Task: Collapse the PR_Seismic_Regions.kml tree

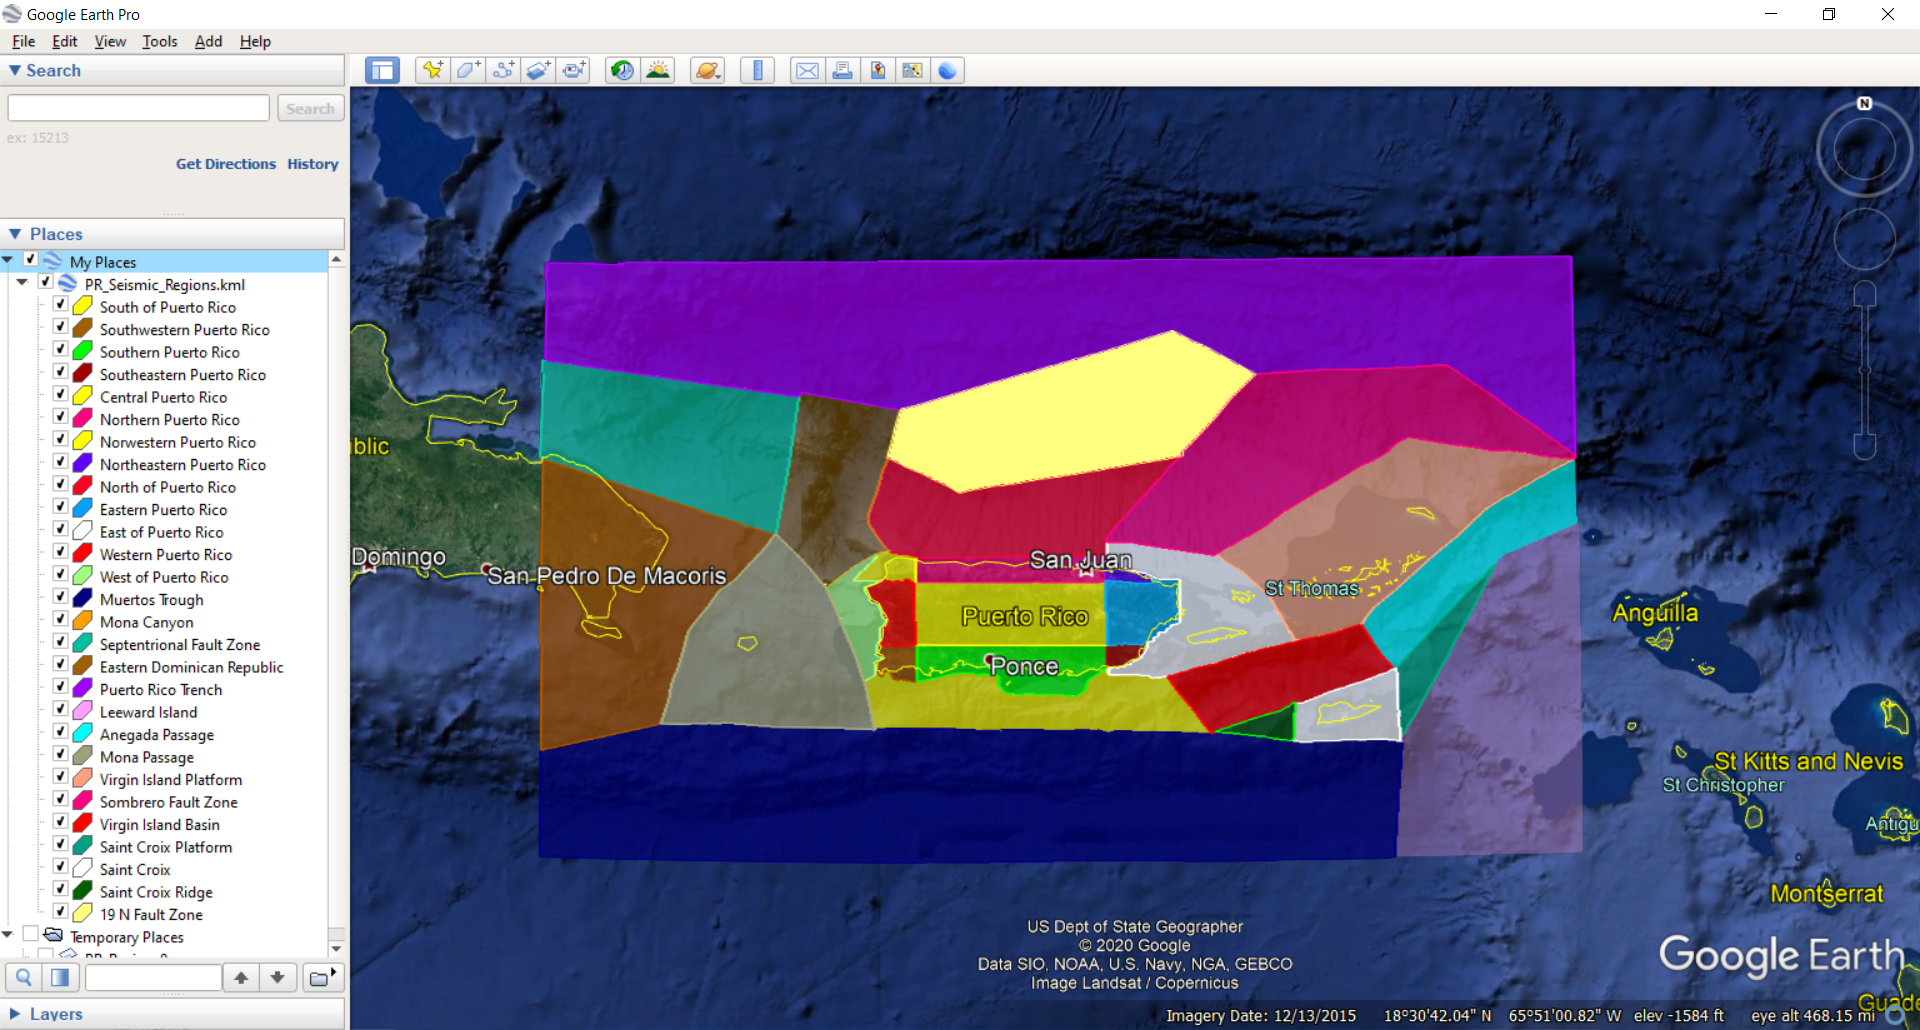Action: click(22, 282)
